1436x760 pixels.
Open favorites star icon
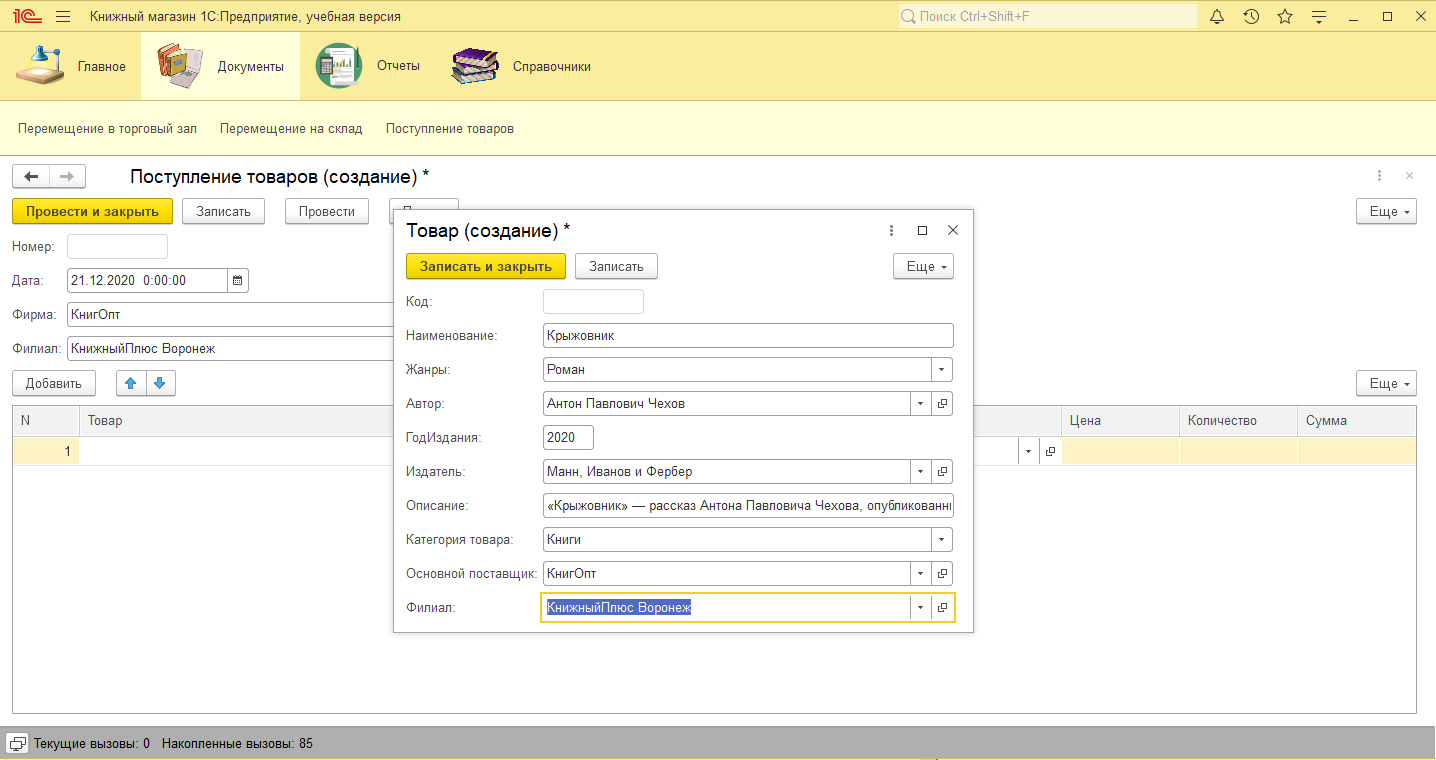pyautogui.click(x=1285, y=17)
